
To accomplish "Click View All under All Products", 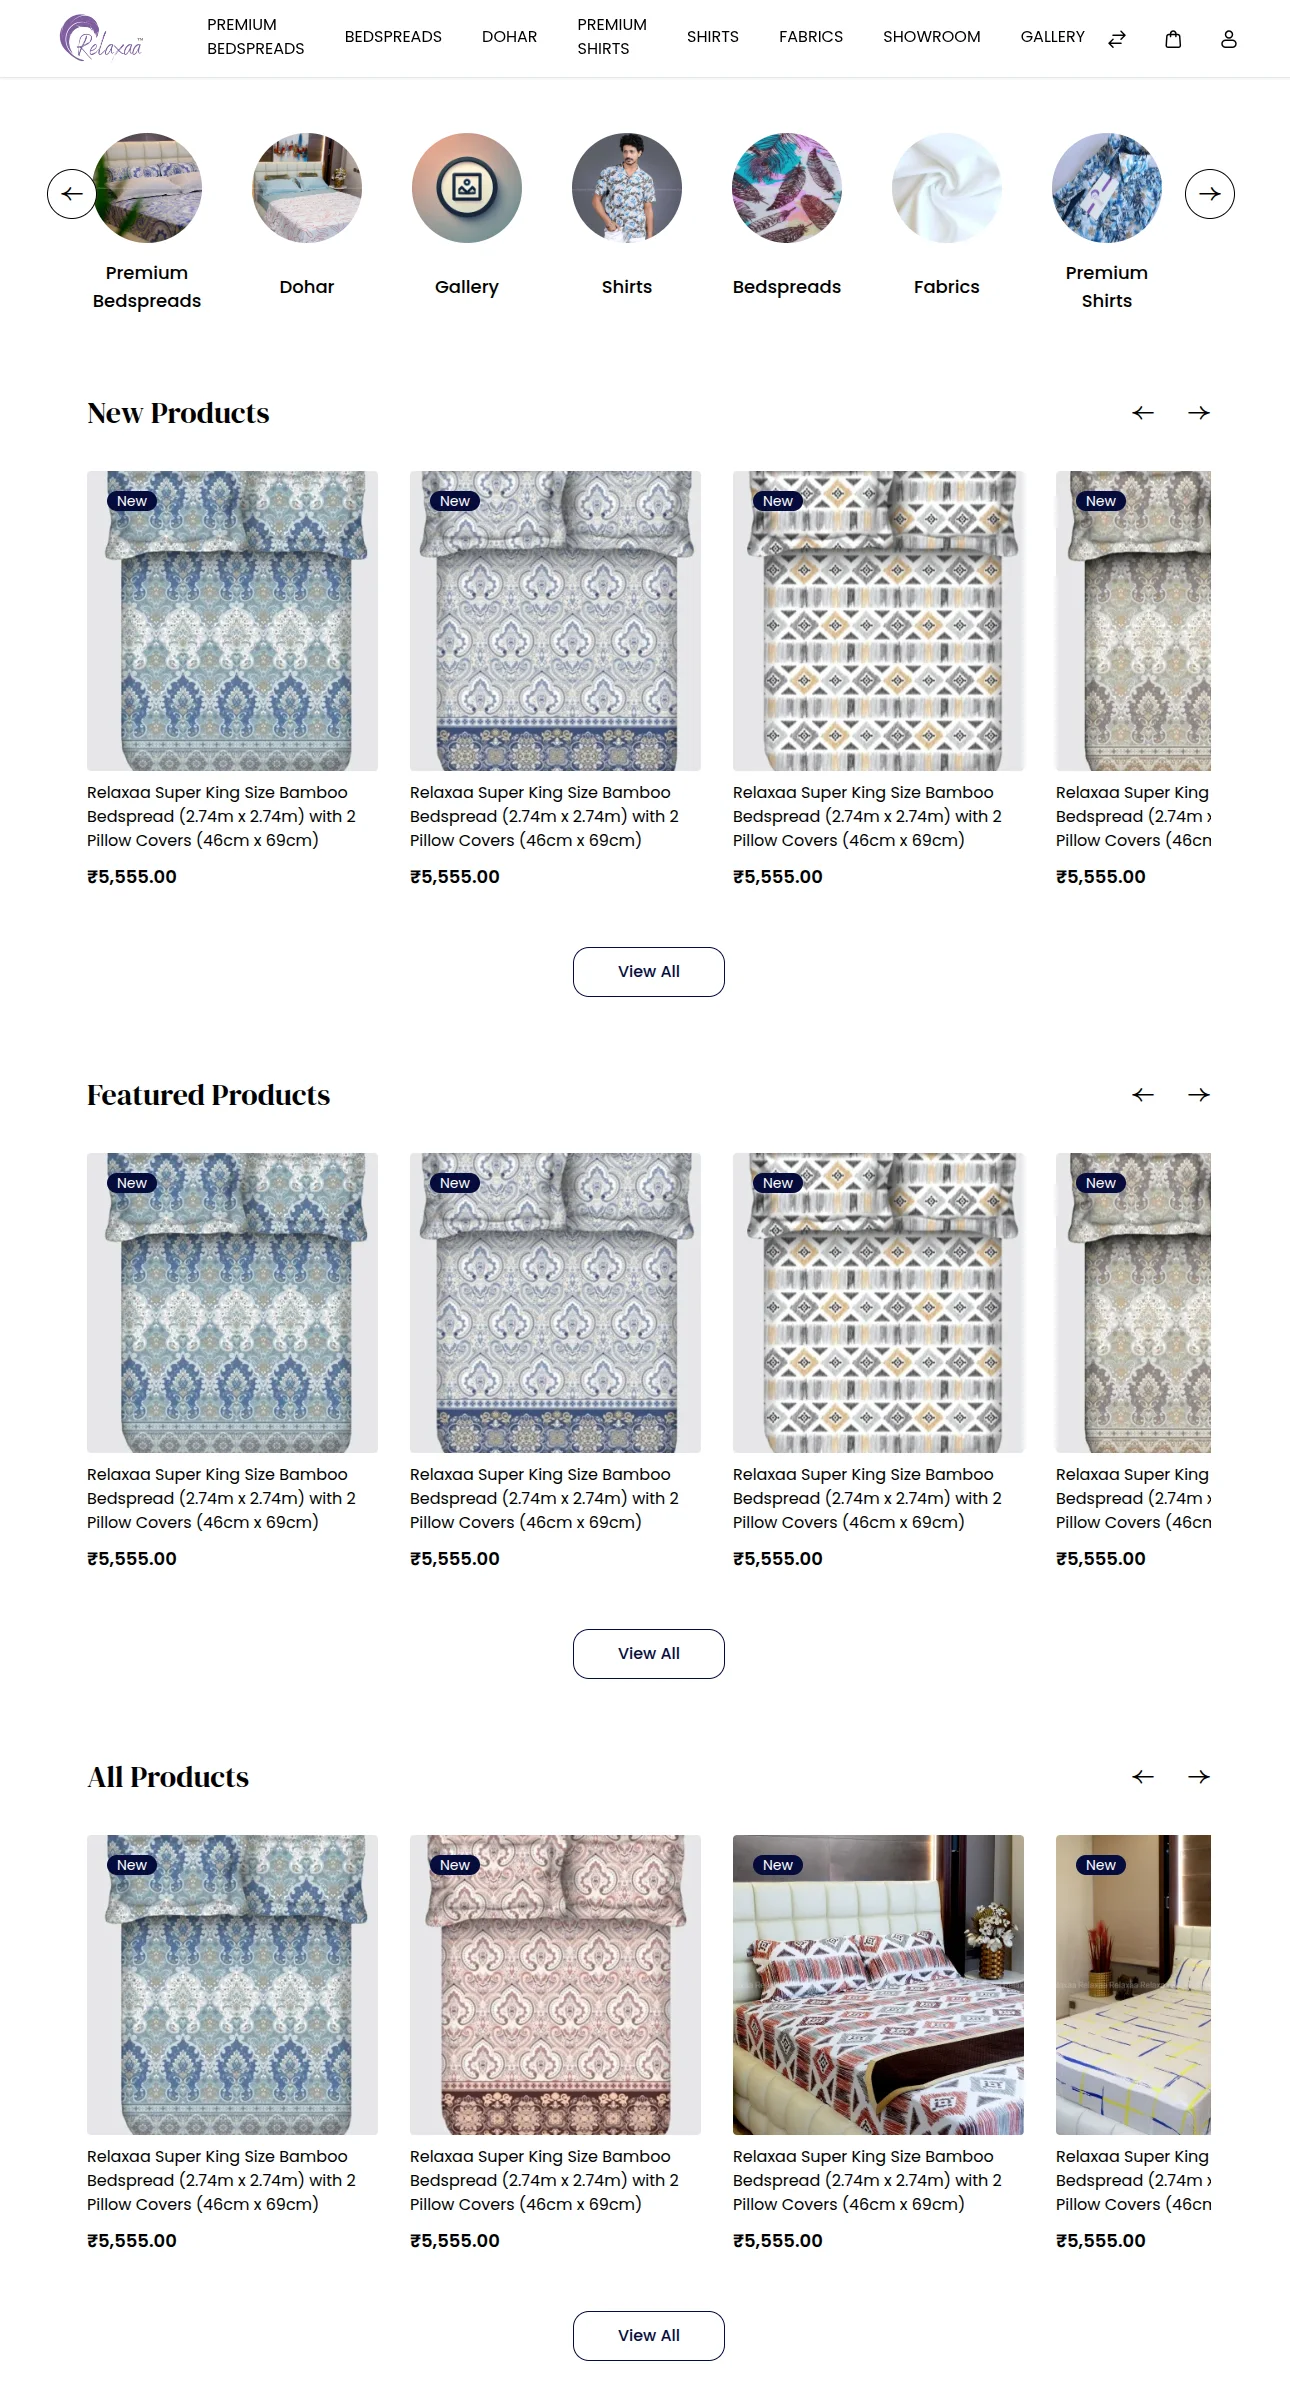I will pyautogui.click(x=649, y=2336).
